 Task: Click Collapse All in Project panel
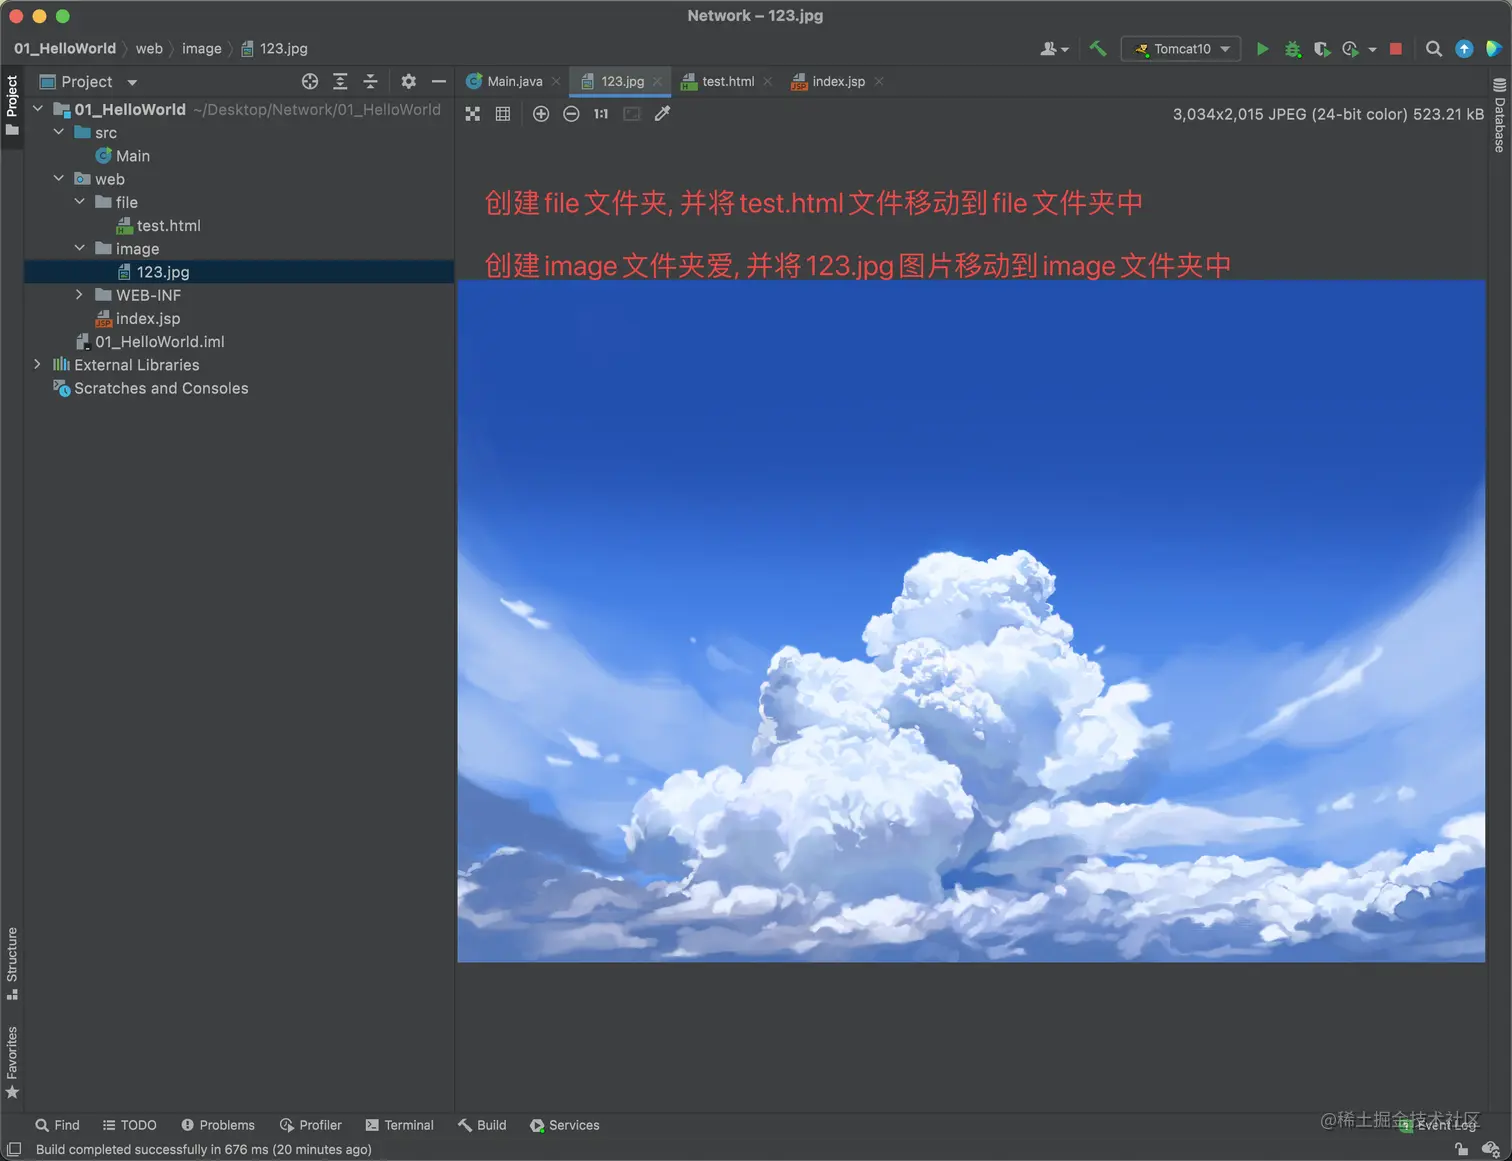tap(370, 81)
